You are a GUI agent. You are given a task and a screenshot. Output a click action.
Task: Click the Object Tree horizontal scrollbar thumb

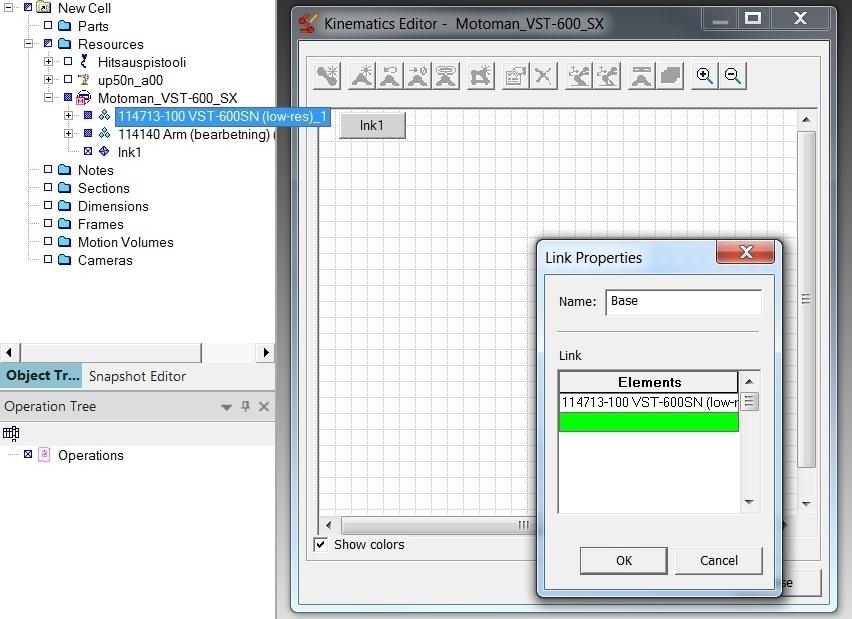(111, 352)
